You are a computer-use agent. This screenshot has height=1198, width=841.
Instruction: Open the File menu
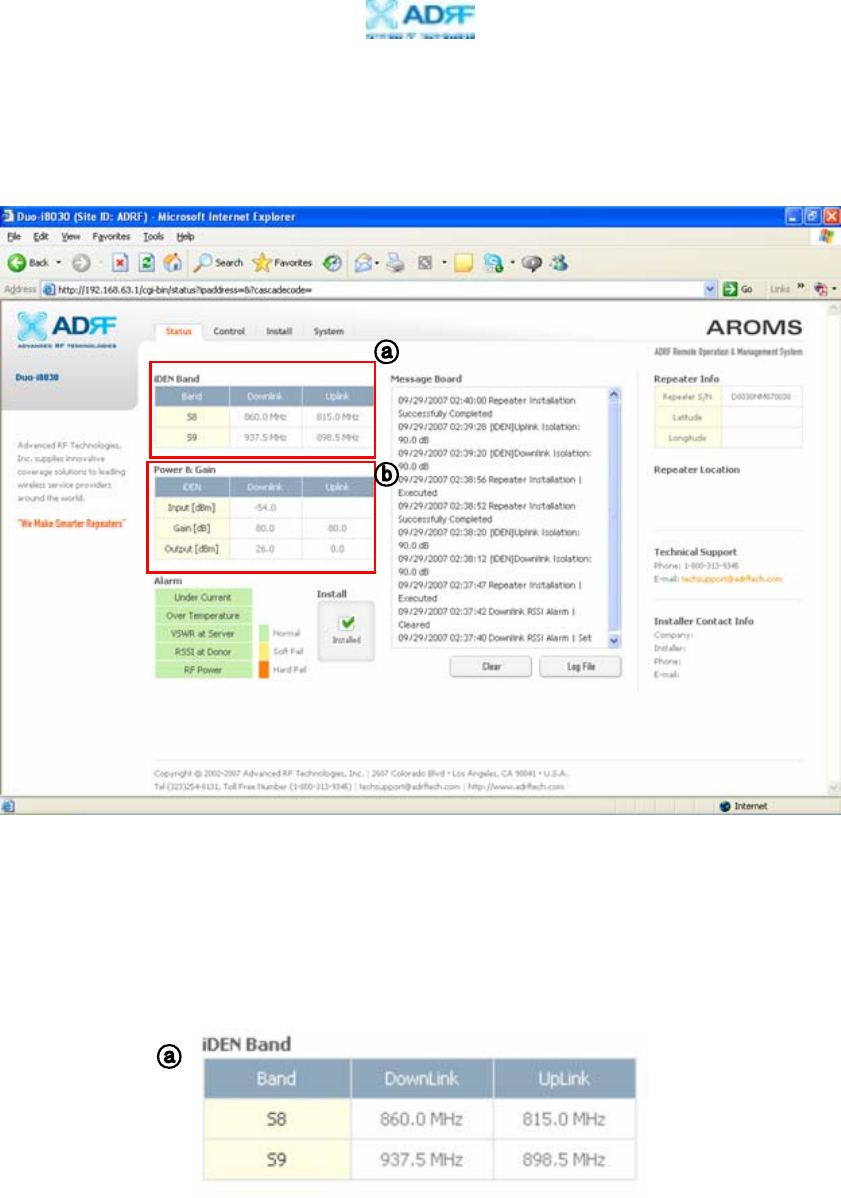[14, 237]
